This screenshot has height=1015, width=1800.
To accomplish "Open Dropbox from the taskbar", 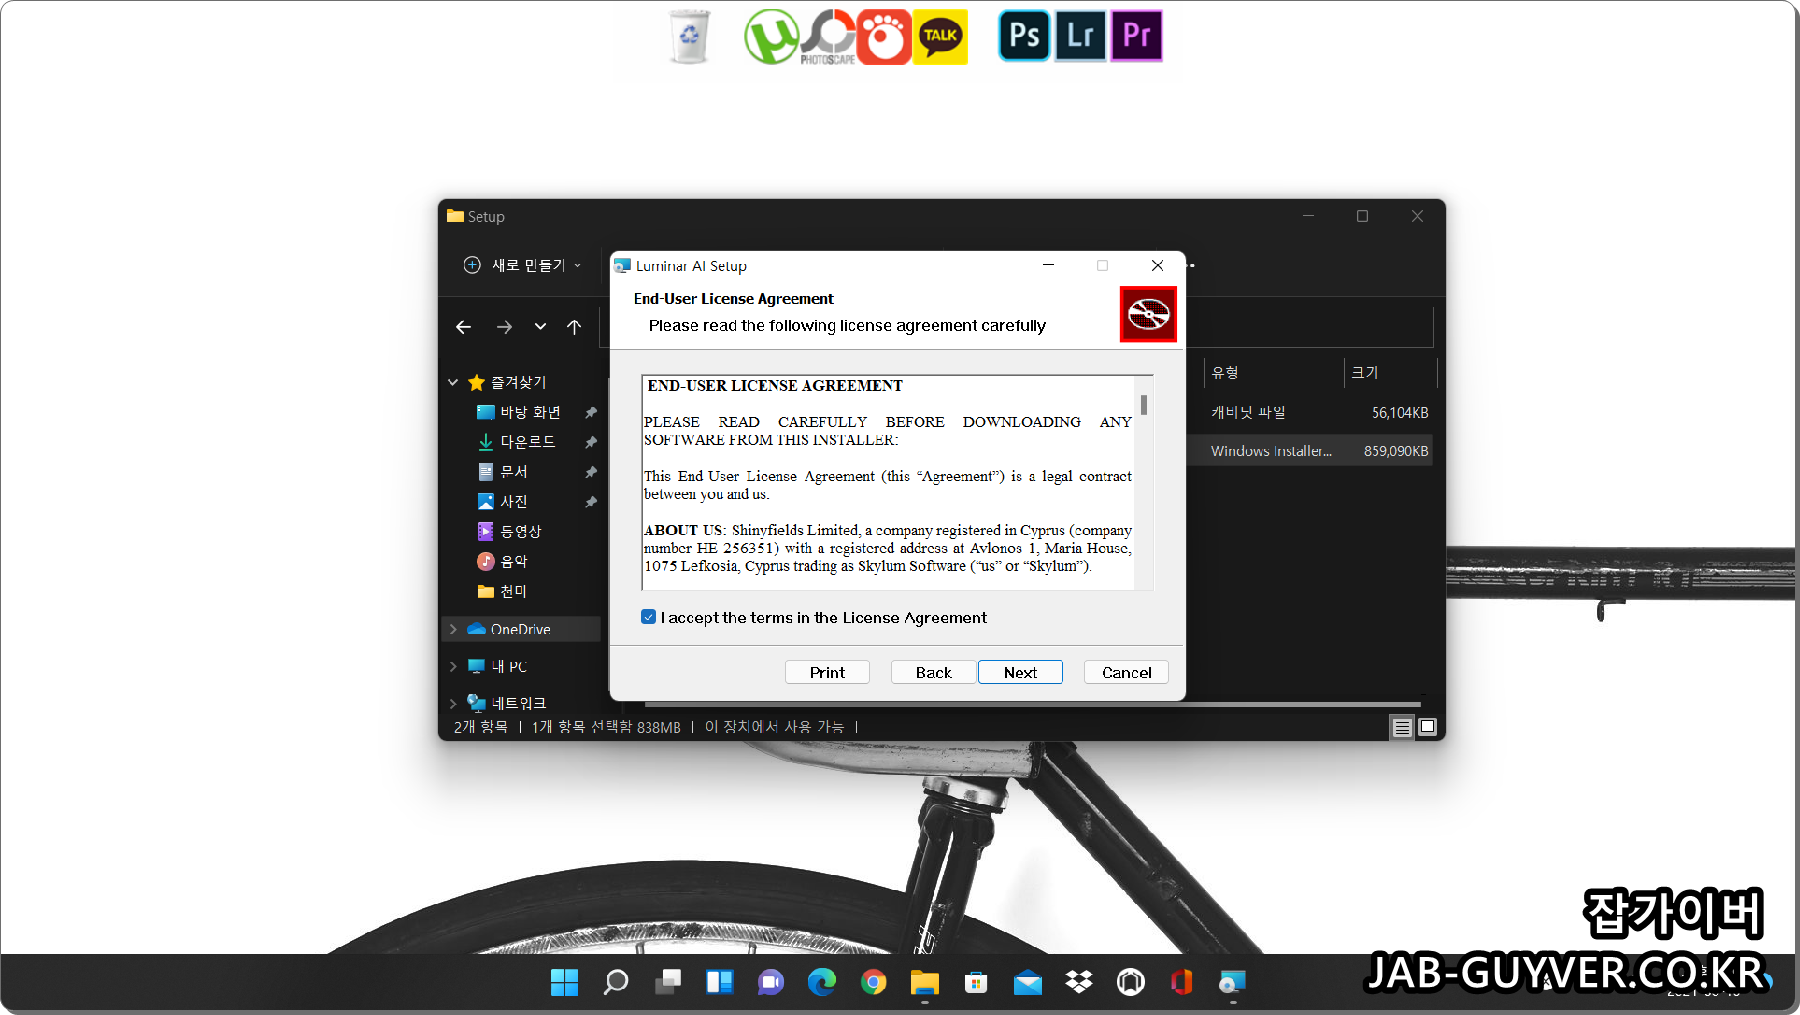I will point(1079,983).
